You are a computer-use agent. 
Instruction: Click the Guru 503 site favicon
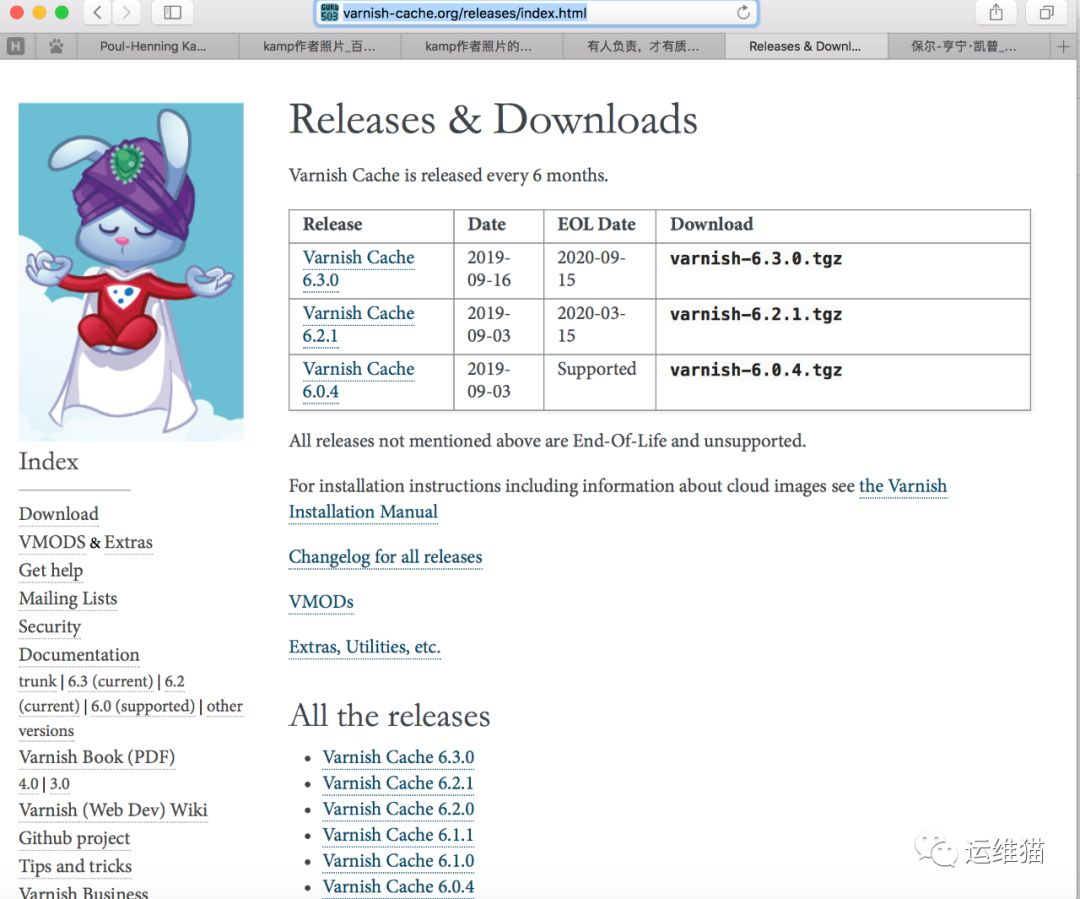[x=330, y=12]
